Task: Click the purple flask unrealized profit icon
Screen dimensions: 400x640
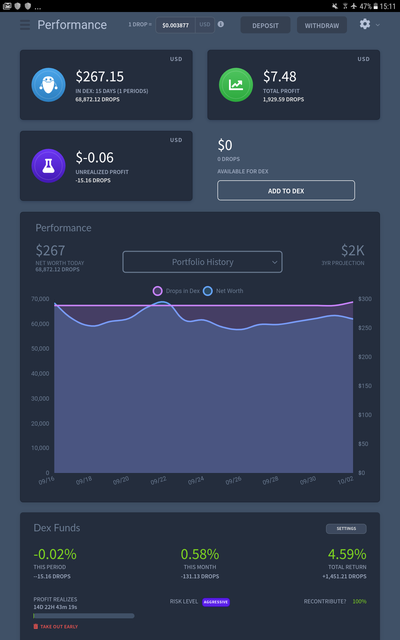Action: [49, 165]
